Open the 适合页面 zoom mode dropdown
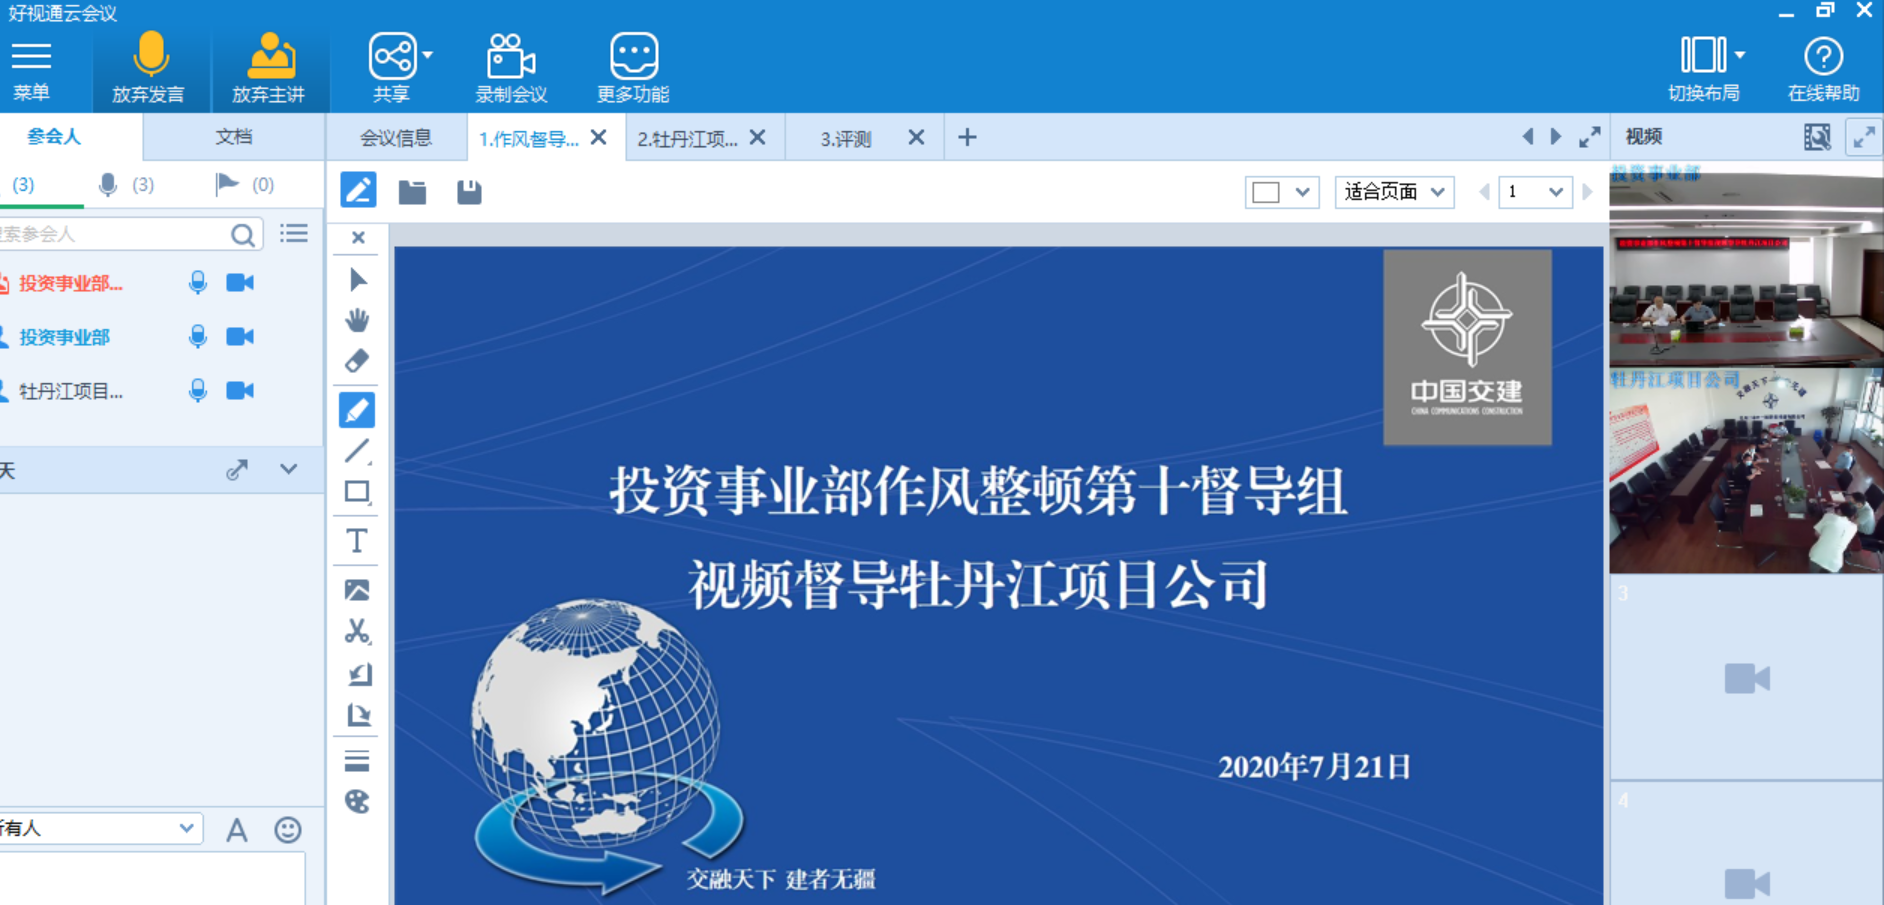Image resolution: width=1884 pixels, height=905 pixels. click(x=1394, y=192)
